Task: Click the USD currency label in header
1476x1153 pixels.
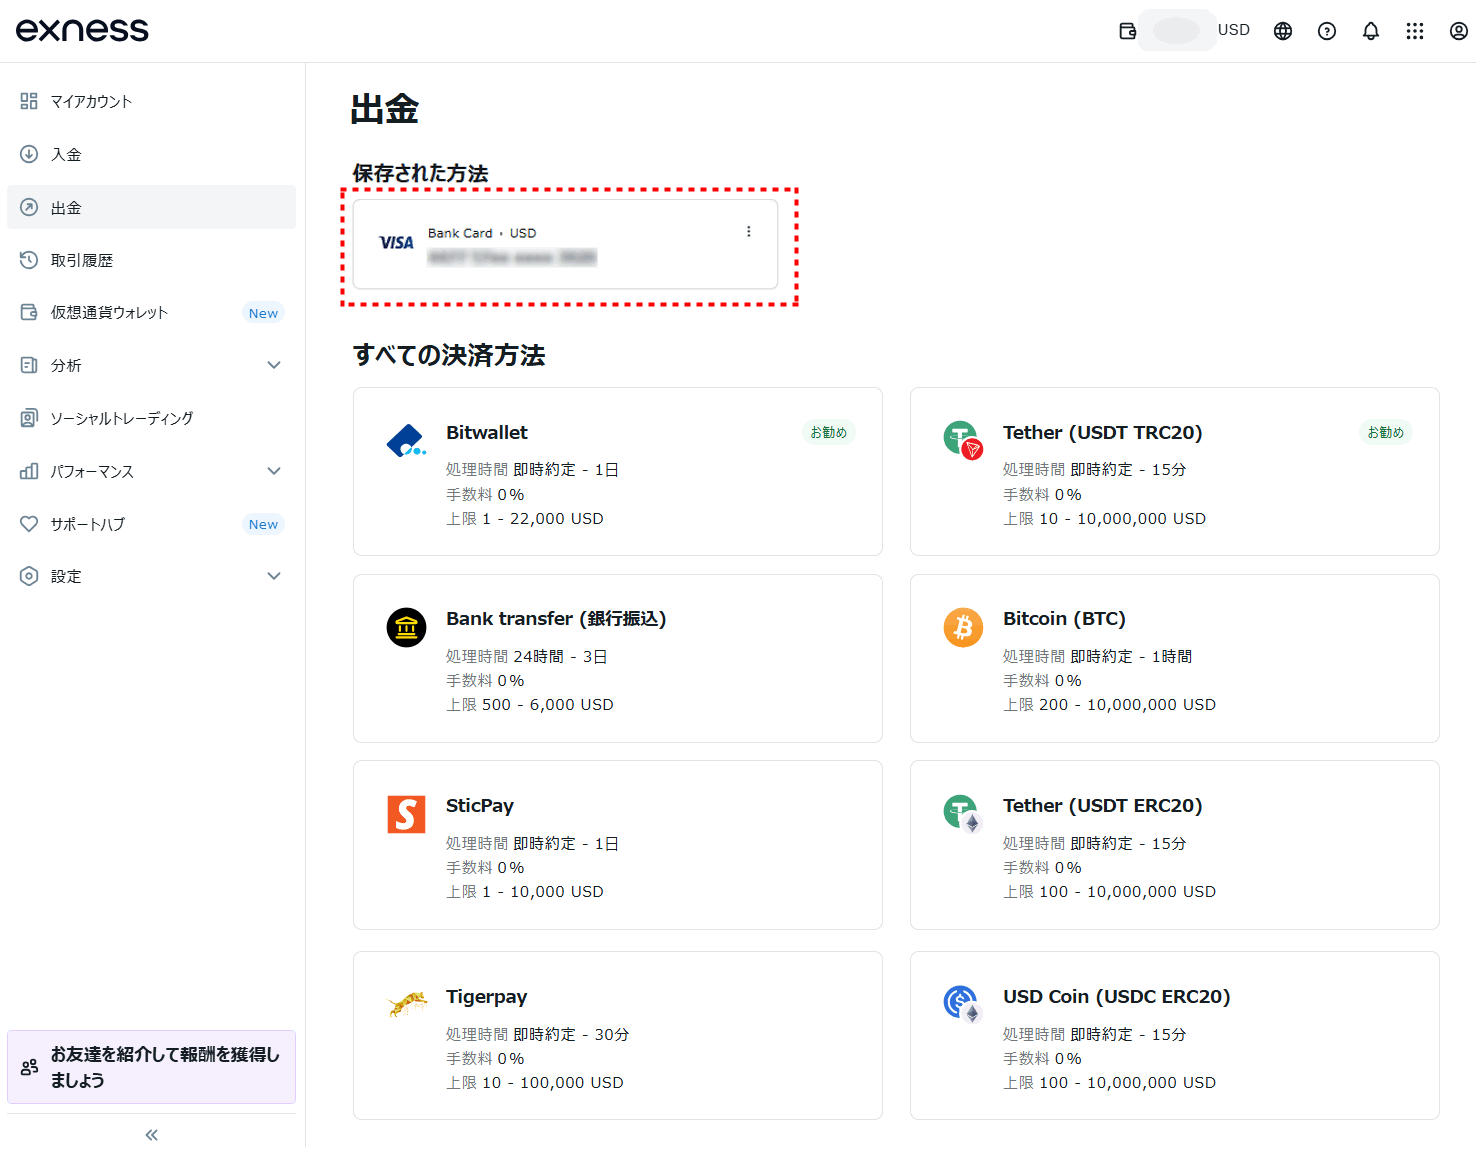Action: tap(1233, 30)
